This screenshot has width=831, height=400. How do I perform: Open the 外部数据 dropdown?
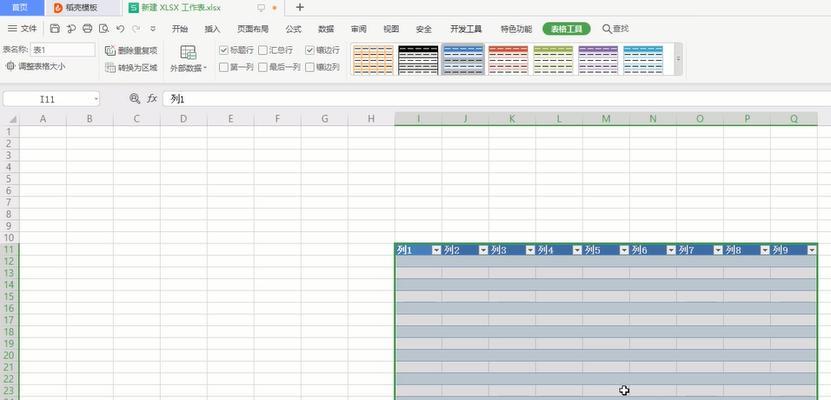(188, 59)
